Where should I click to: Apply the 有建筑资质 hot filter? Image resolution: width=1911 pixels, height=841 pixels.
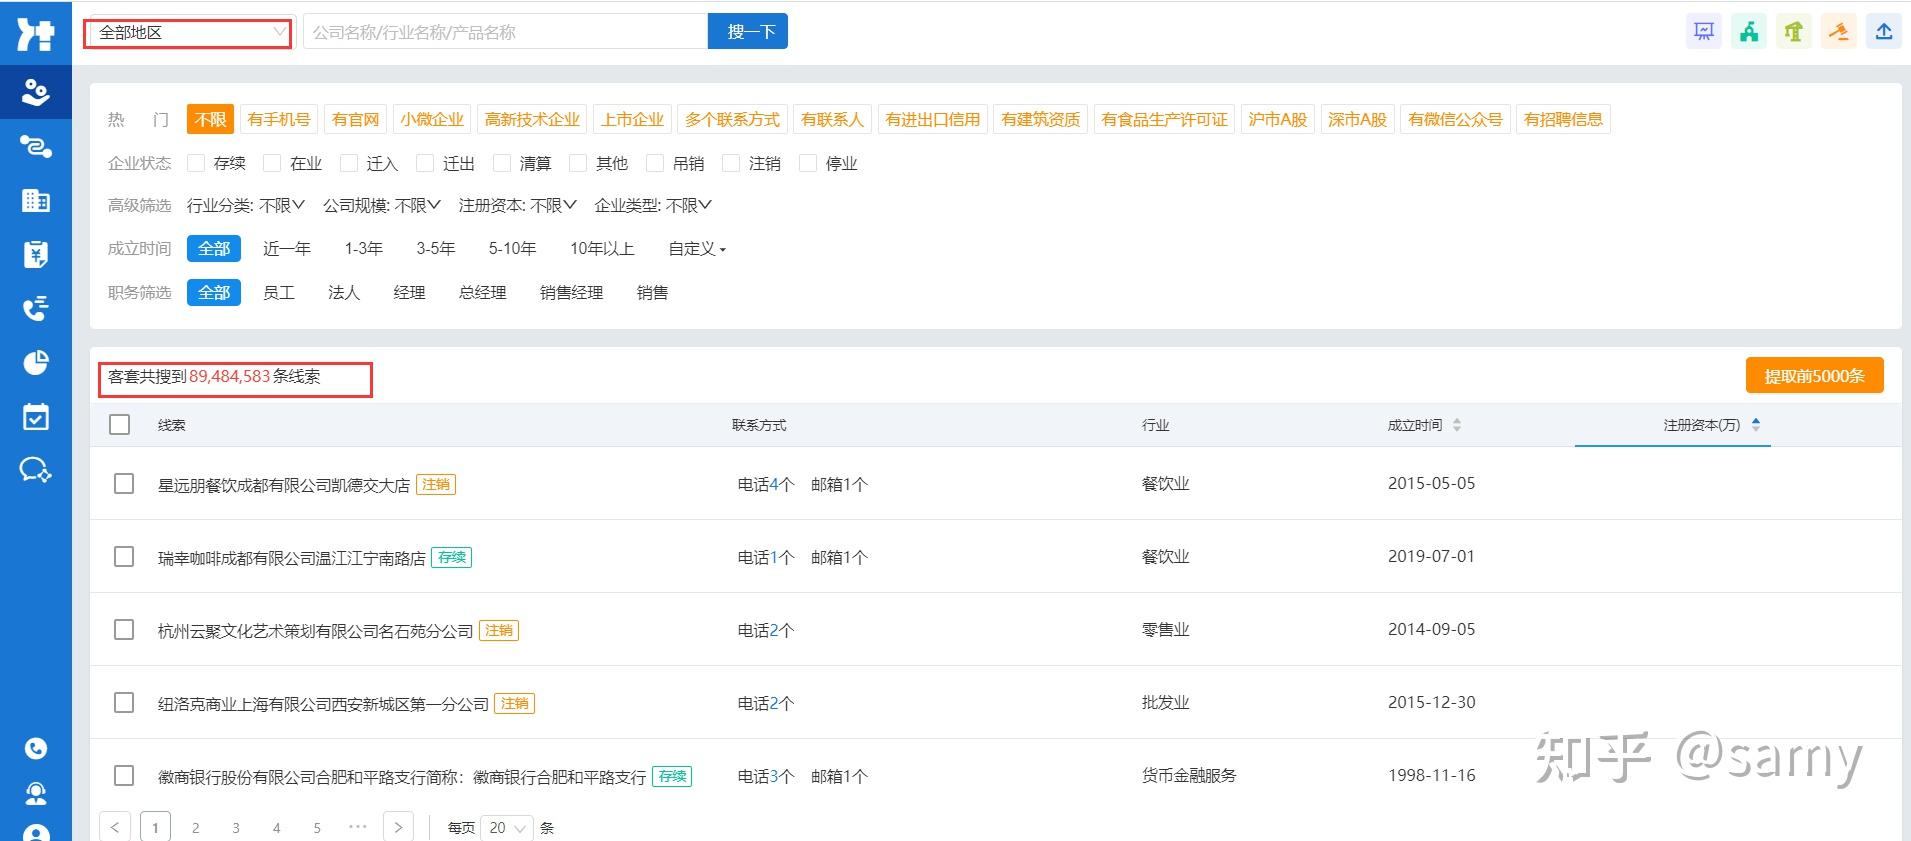1041,120
